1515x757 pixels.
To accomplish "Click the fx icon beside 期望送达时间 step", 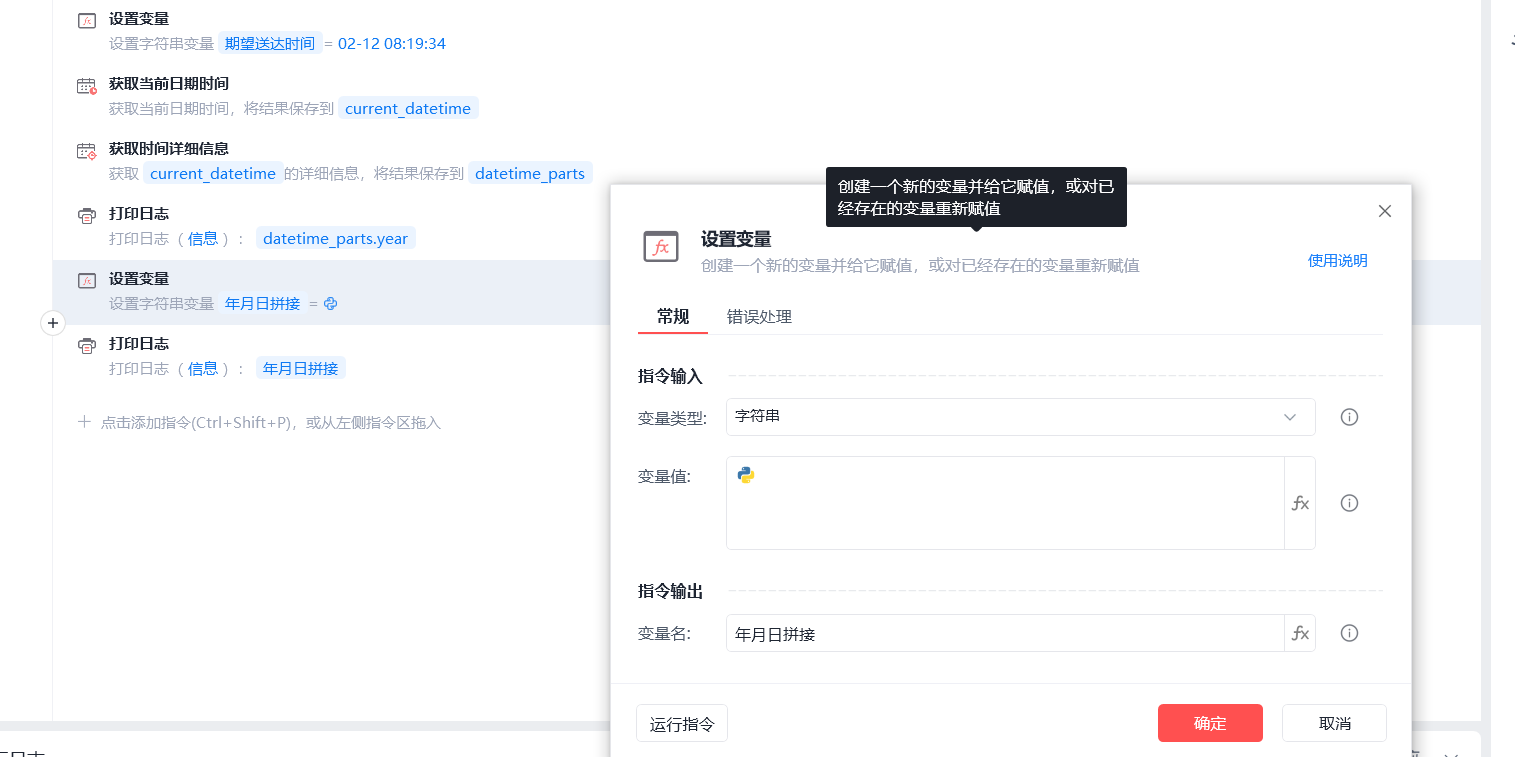I will tap(87, 21).
